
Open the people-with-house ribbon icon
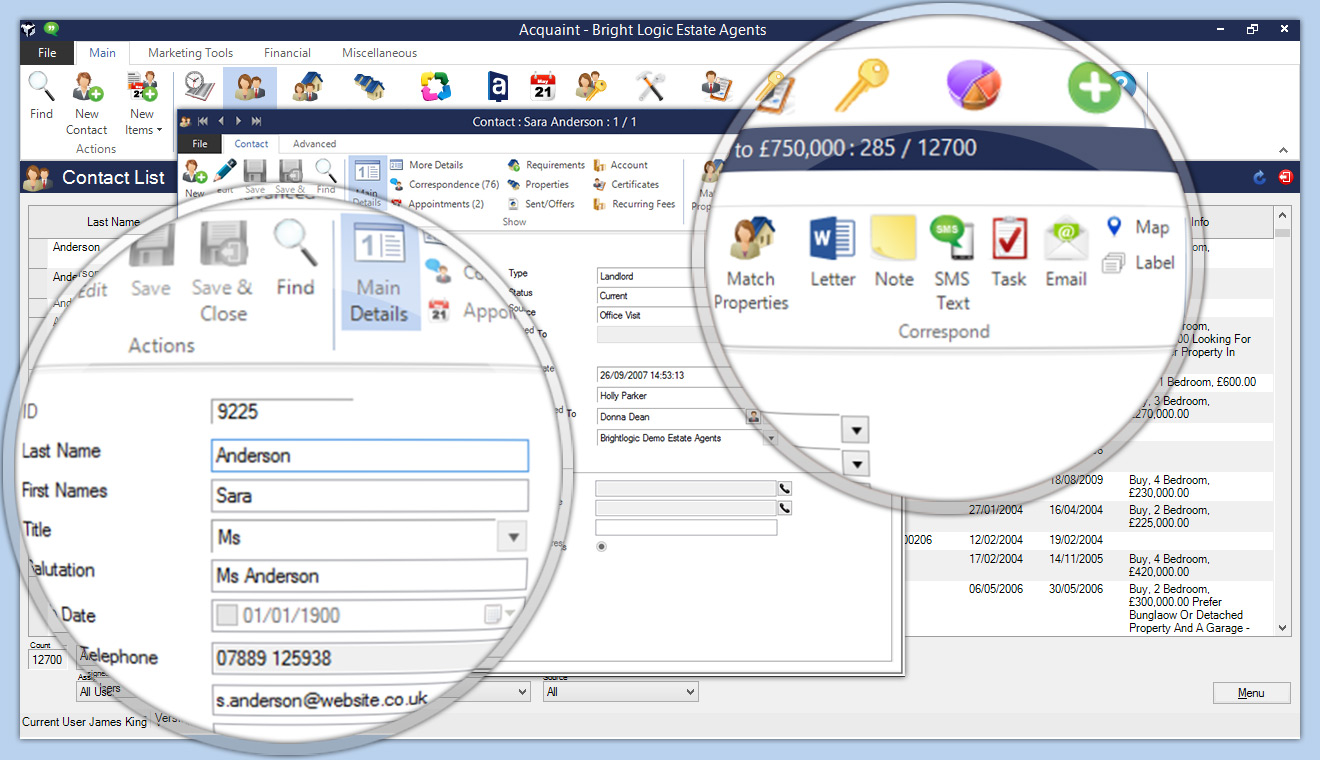(x=307, y=87)
